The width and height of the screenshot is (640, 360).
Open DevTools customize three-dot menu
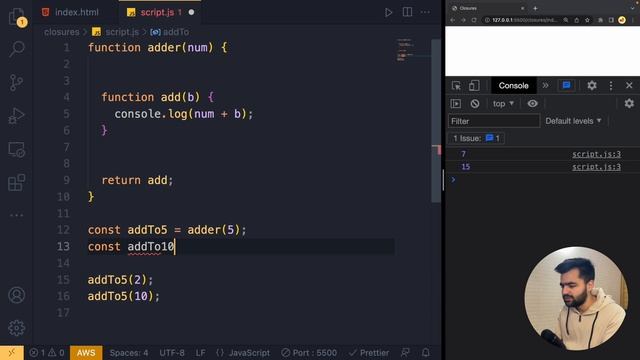[611, 86]
